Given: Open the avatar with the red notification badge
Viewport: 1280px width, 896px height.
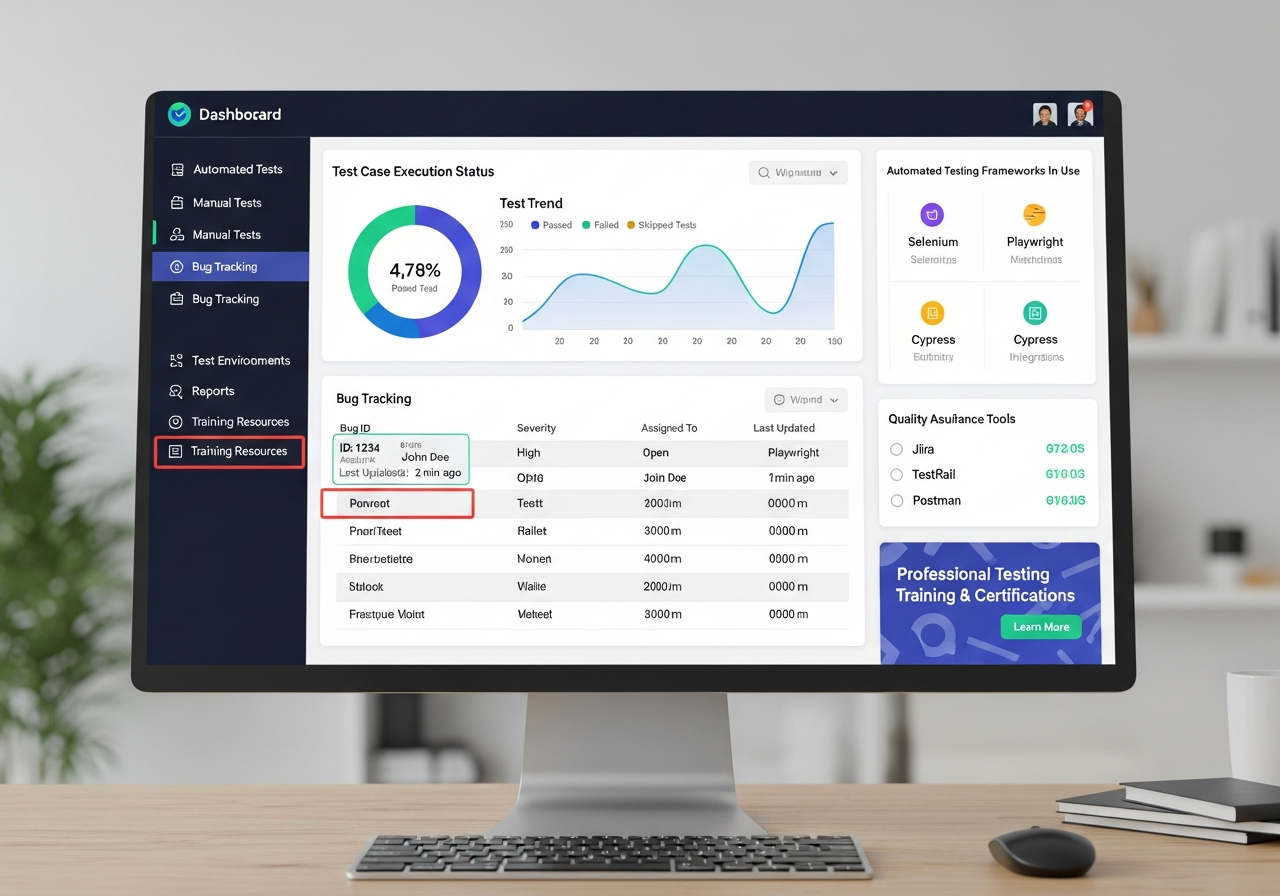Looking at the screenshot, I should click(x=1079, y=114).
